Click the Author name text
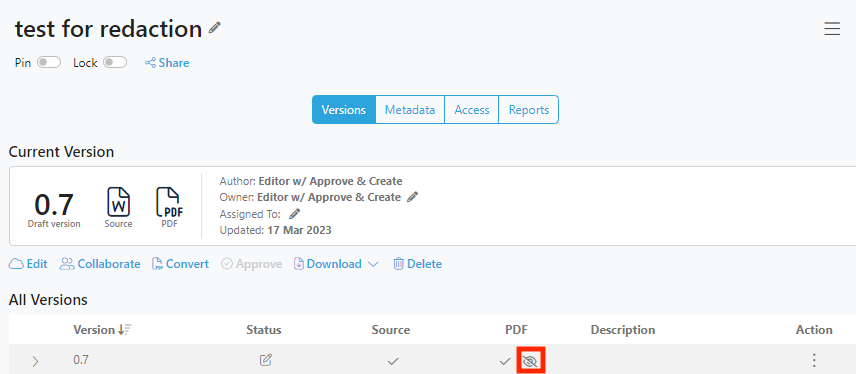The width and height of the screenshot is (856, 374). 330,181
